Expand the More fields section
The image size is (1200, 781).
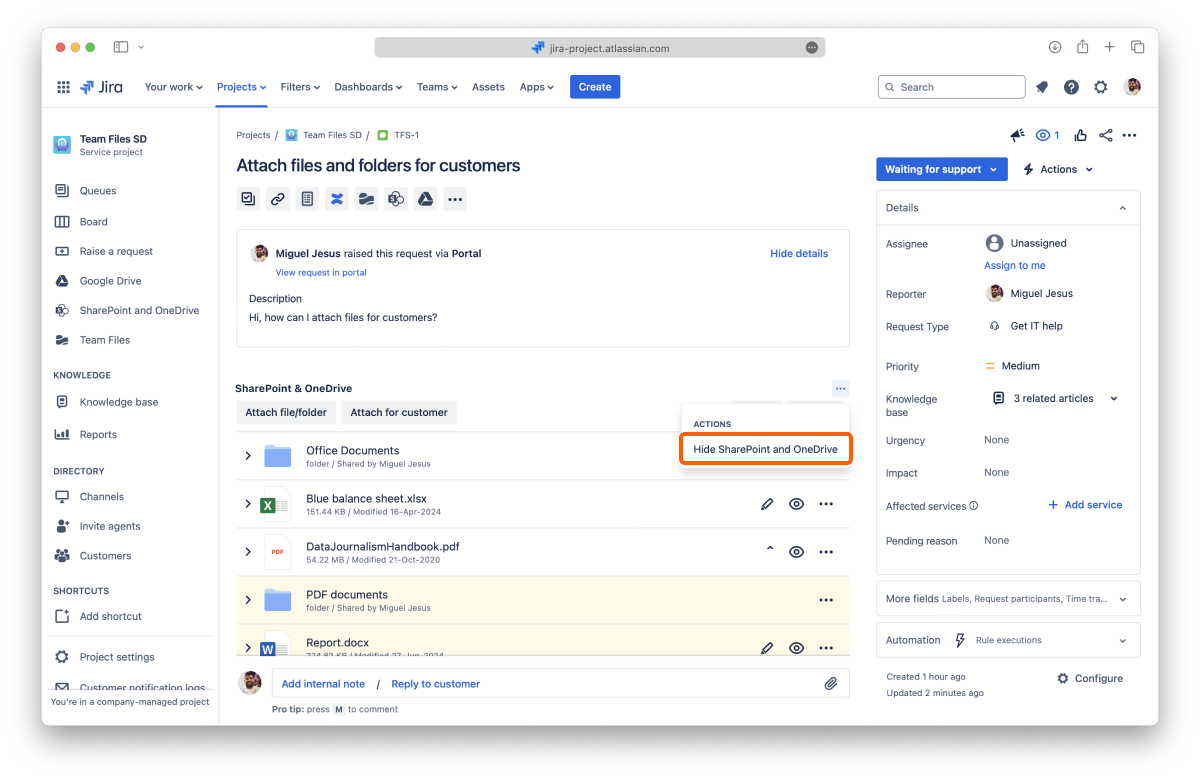tap(1007, 599)
